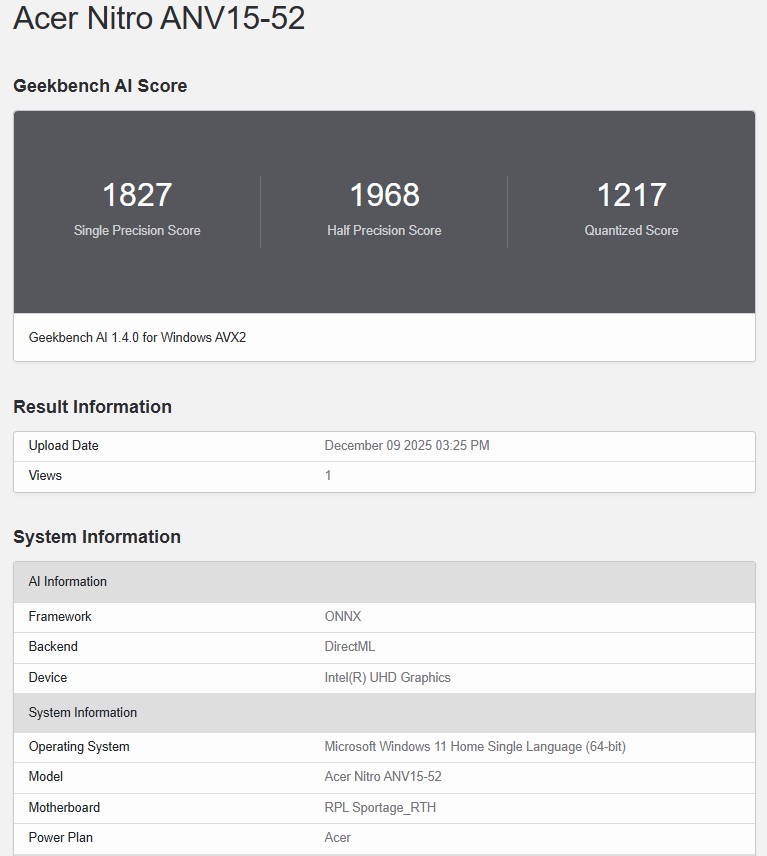Click the Half Precision Score label
Viewport: 767px width, 856px height.
(384, 230)
